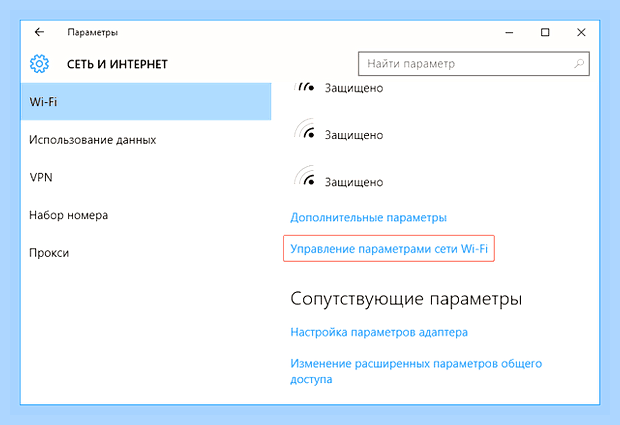Click the back arrow in title bar

(39, 32)
